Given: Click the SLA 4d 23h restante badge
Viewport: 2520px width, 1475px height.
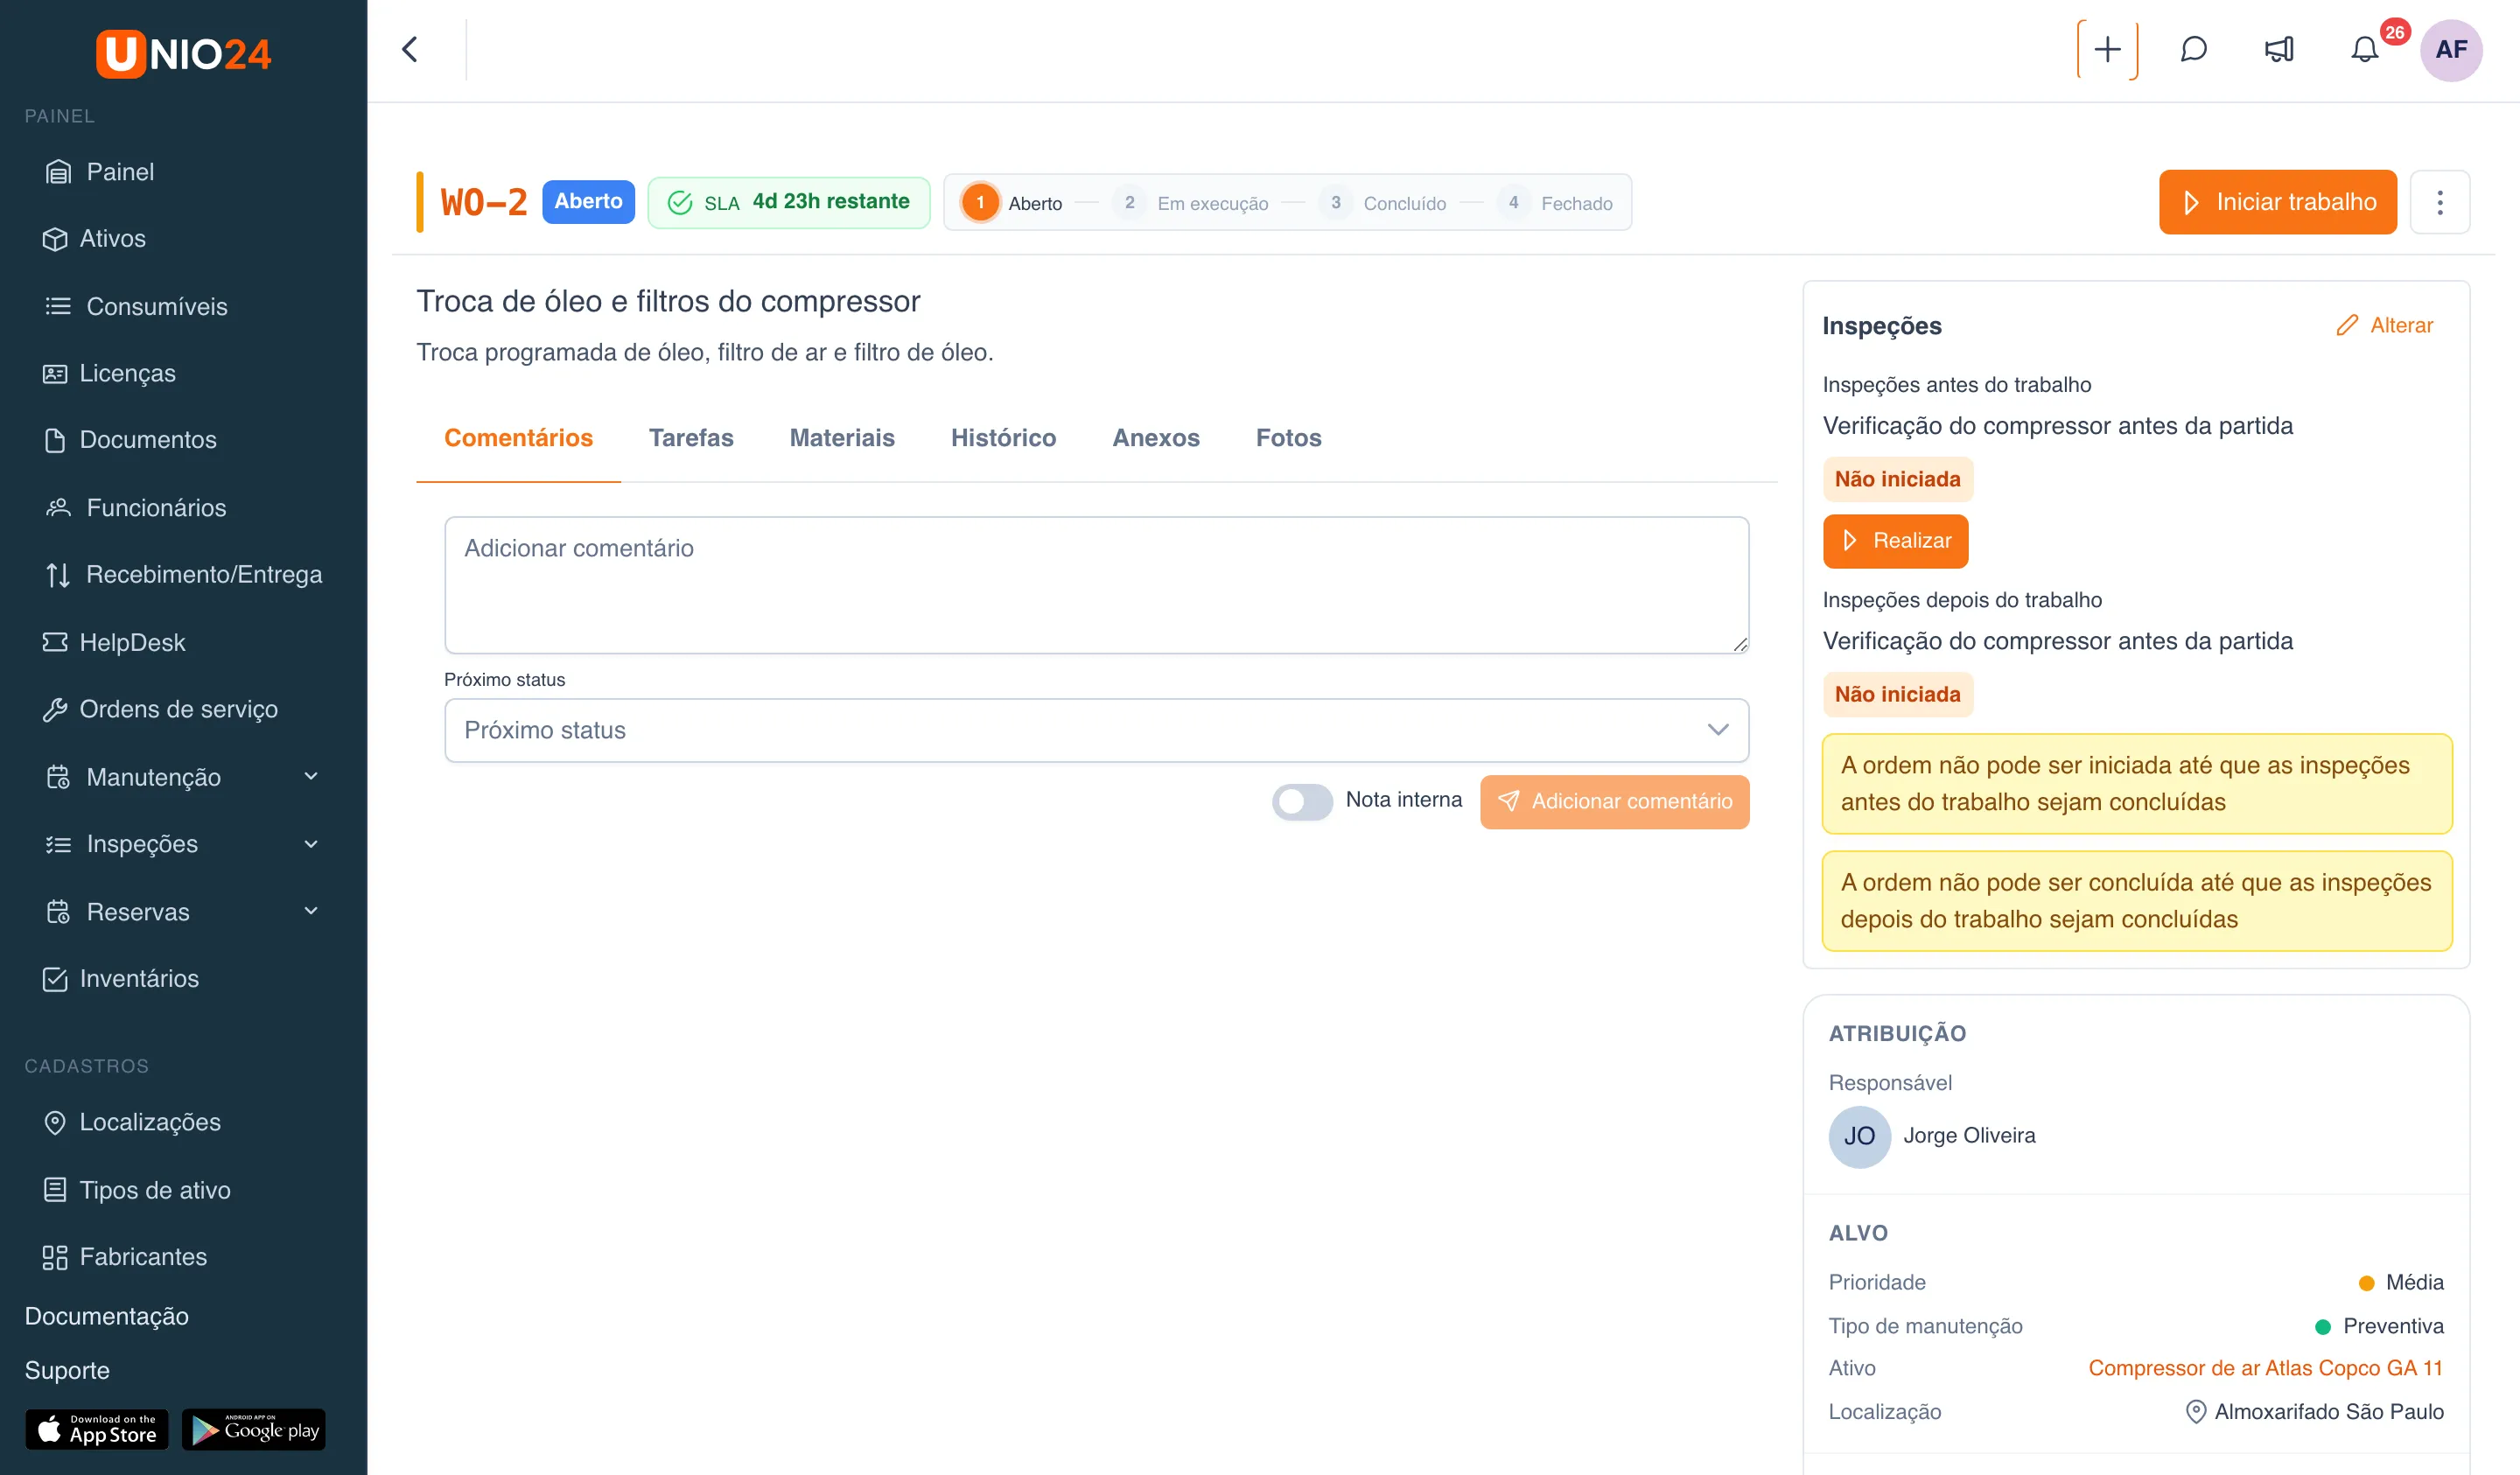Looking at the screenshot, I should 788,203.
